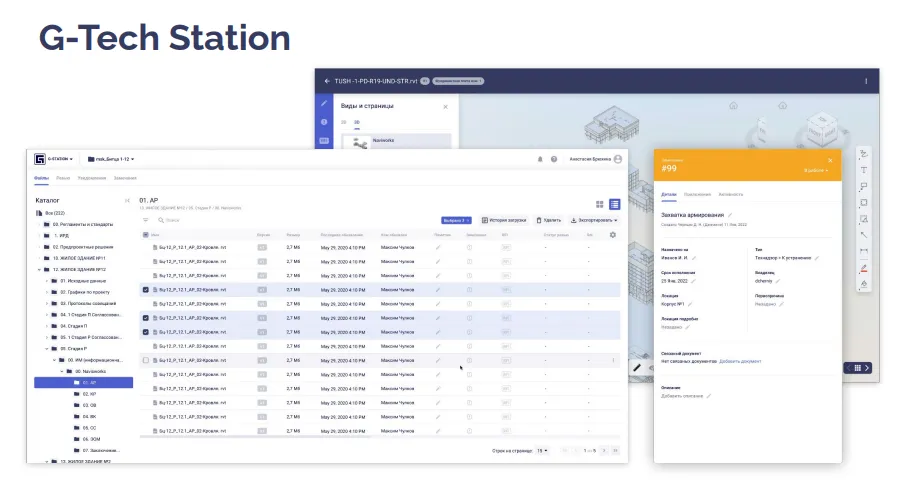909x493 pixels.
Task: Check the unchecked file row checkbox
Action: click(146, 360)
